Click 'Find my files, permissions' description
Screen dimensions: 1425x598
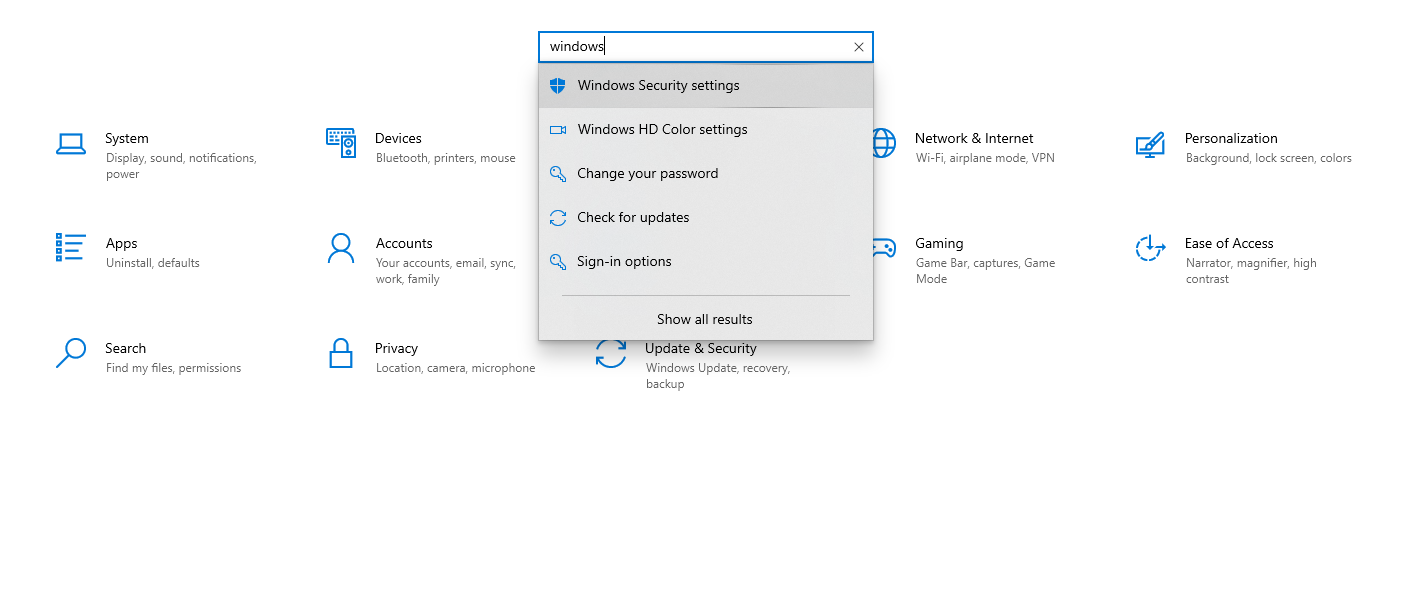click(174, 369)
